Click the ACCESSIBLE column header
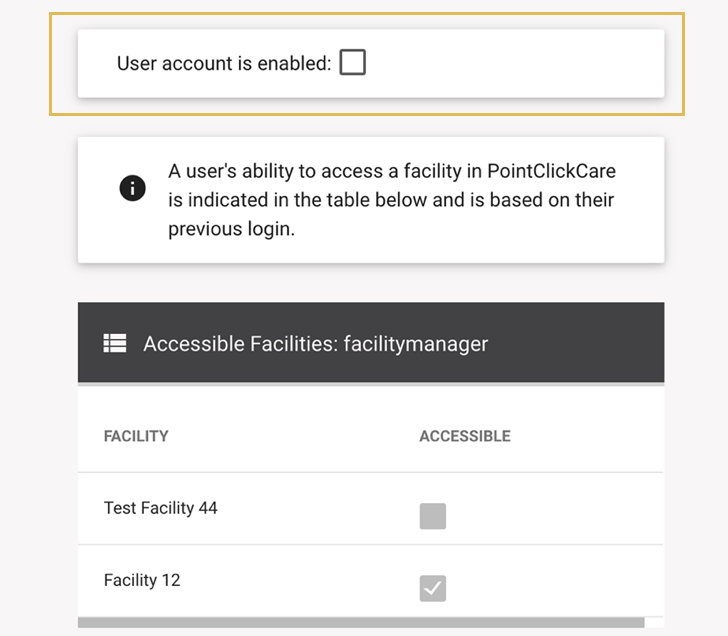728x636 pixels. pyautogui.click(x=464, y=436)
